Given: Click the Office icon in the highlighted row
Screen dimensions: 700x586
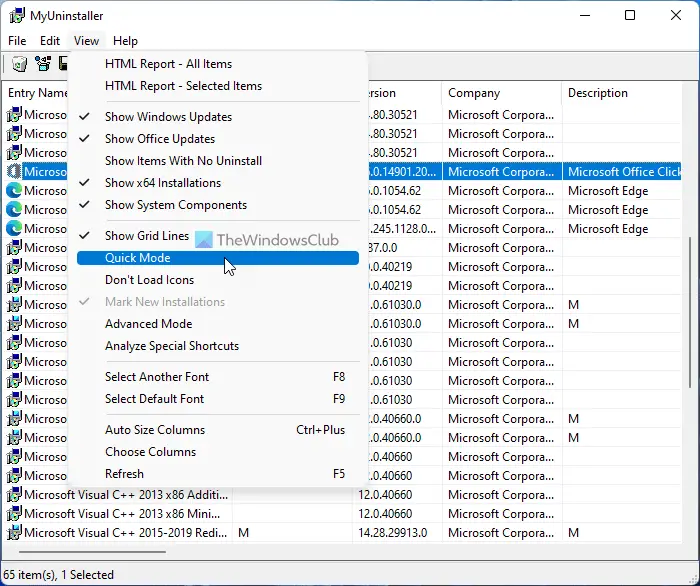Looking at the screenshot, I should click(14, 171).
